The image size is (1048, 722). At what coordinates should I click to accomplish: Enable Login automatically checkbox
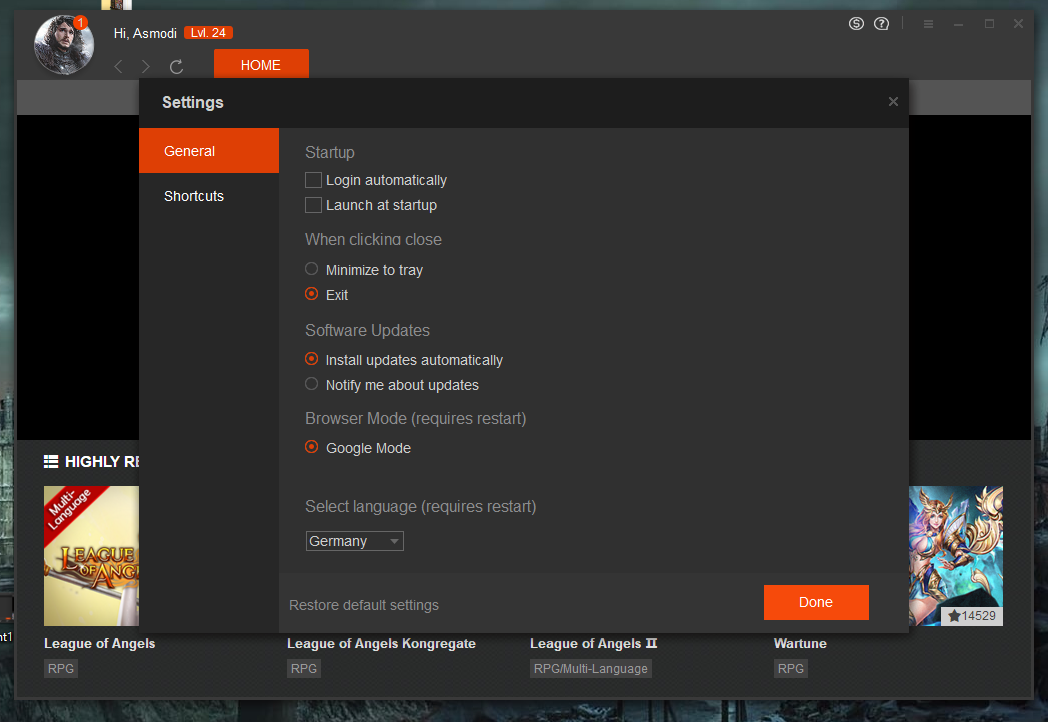(313, 180)
